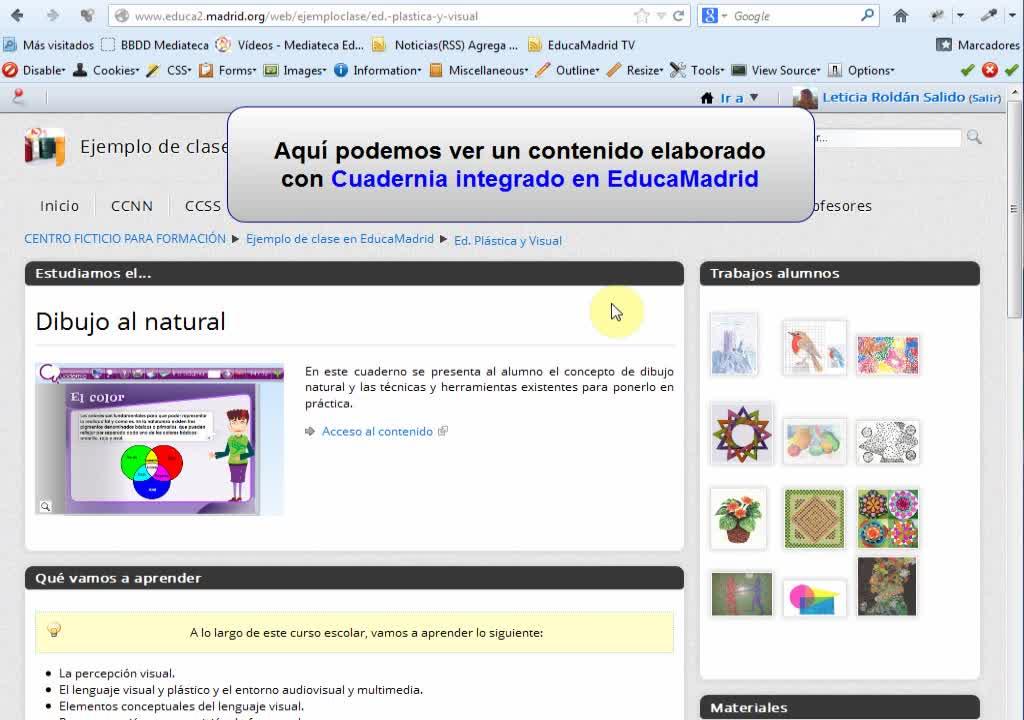Click the Google search magnifier icon
The image size is (1024, 720).
867,16
